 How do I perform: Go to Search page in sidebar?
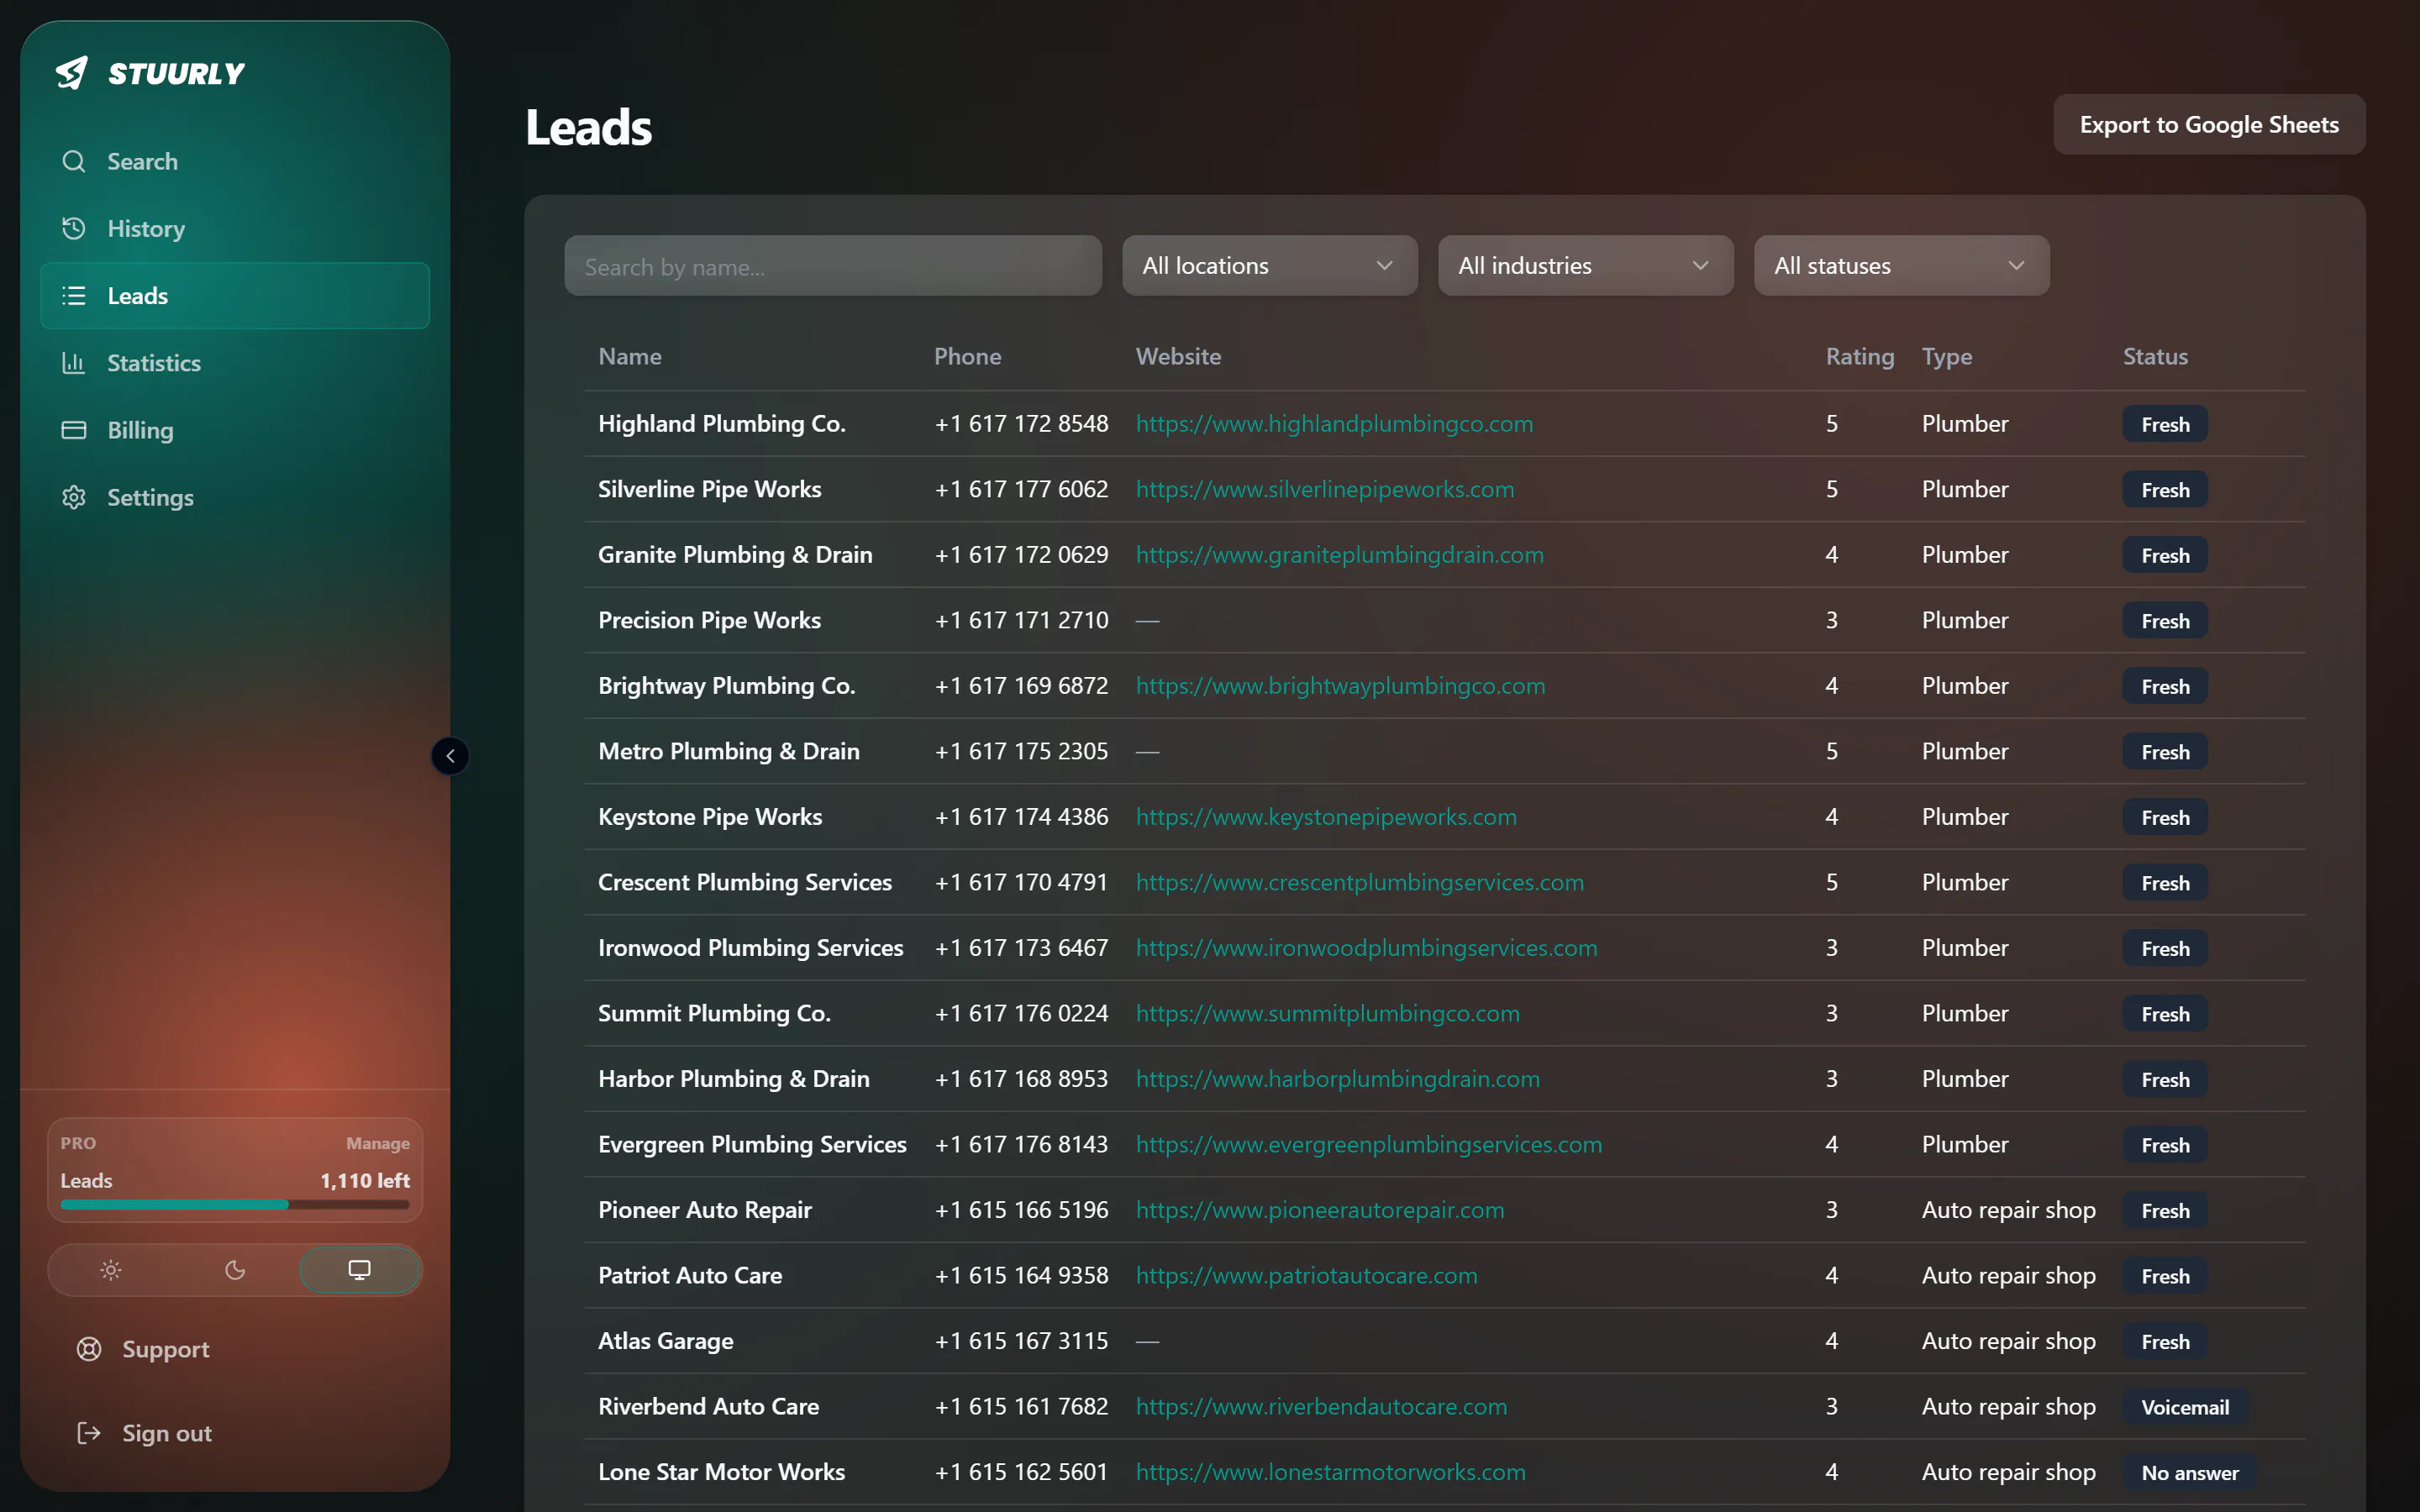click(x=235, y=161)
